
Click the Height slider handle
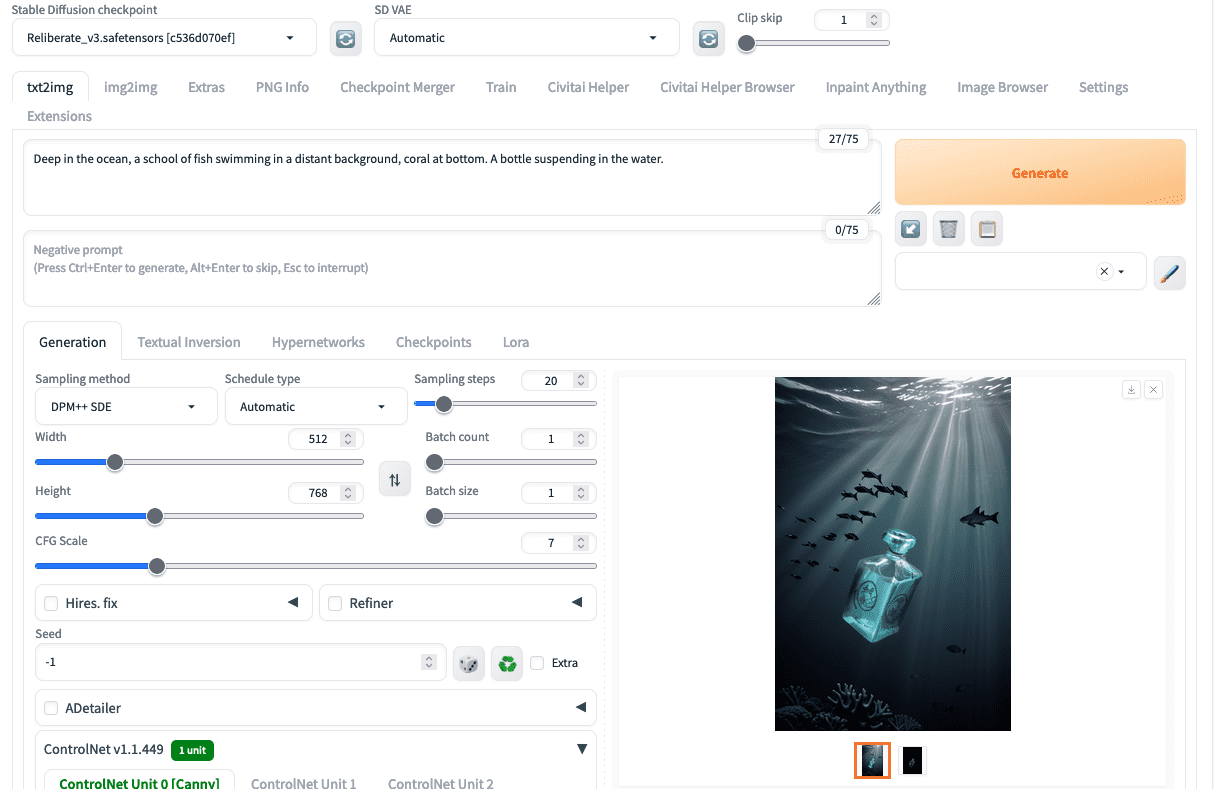pos(154,516)
